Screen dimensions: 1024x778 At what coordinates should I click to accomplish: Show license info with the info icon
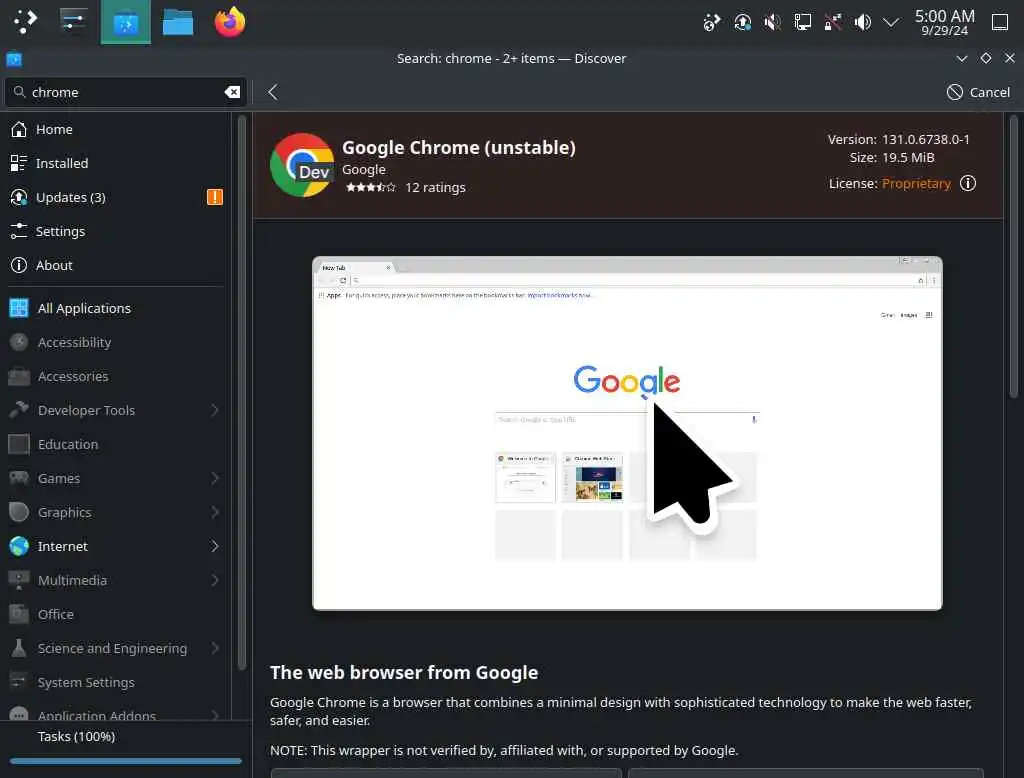[x=968, y=184]
